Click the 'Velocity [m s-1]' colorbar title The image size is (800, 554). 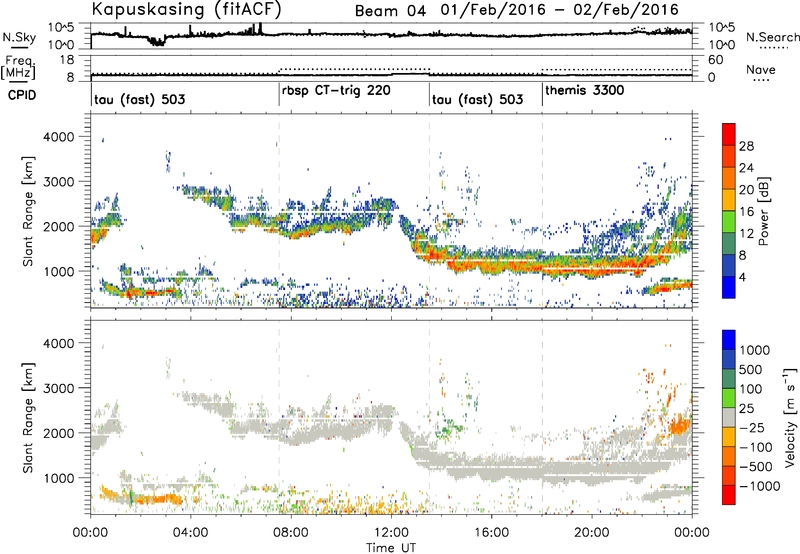(x=790, y=417)
